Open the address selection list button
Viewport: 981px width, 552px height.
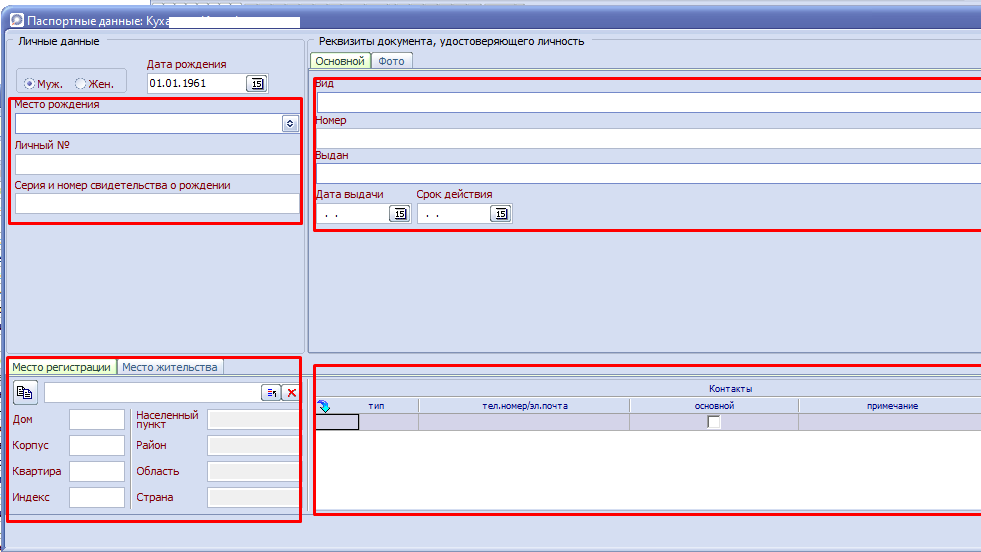click(x=271, y=393)
